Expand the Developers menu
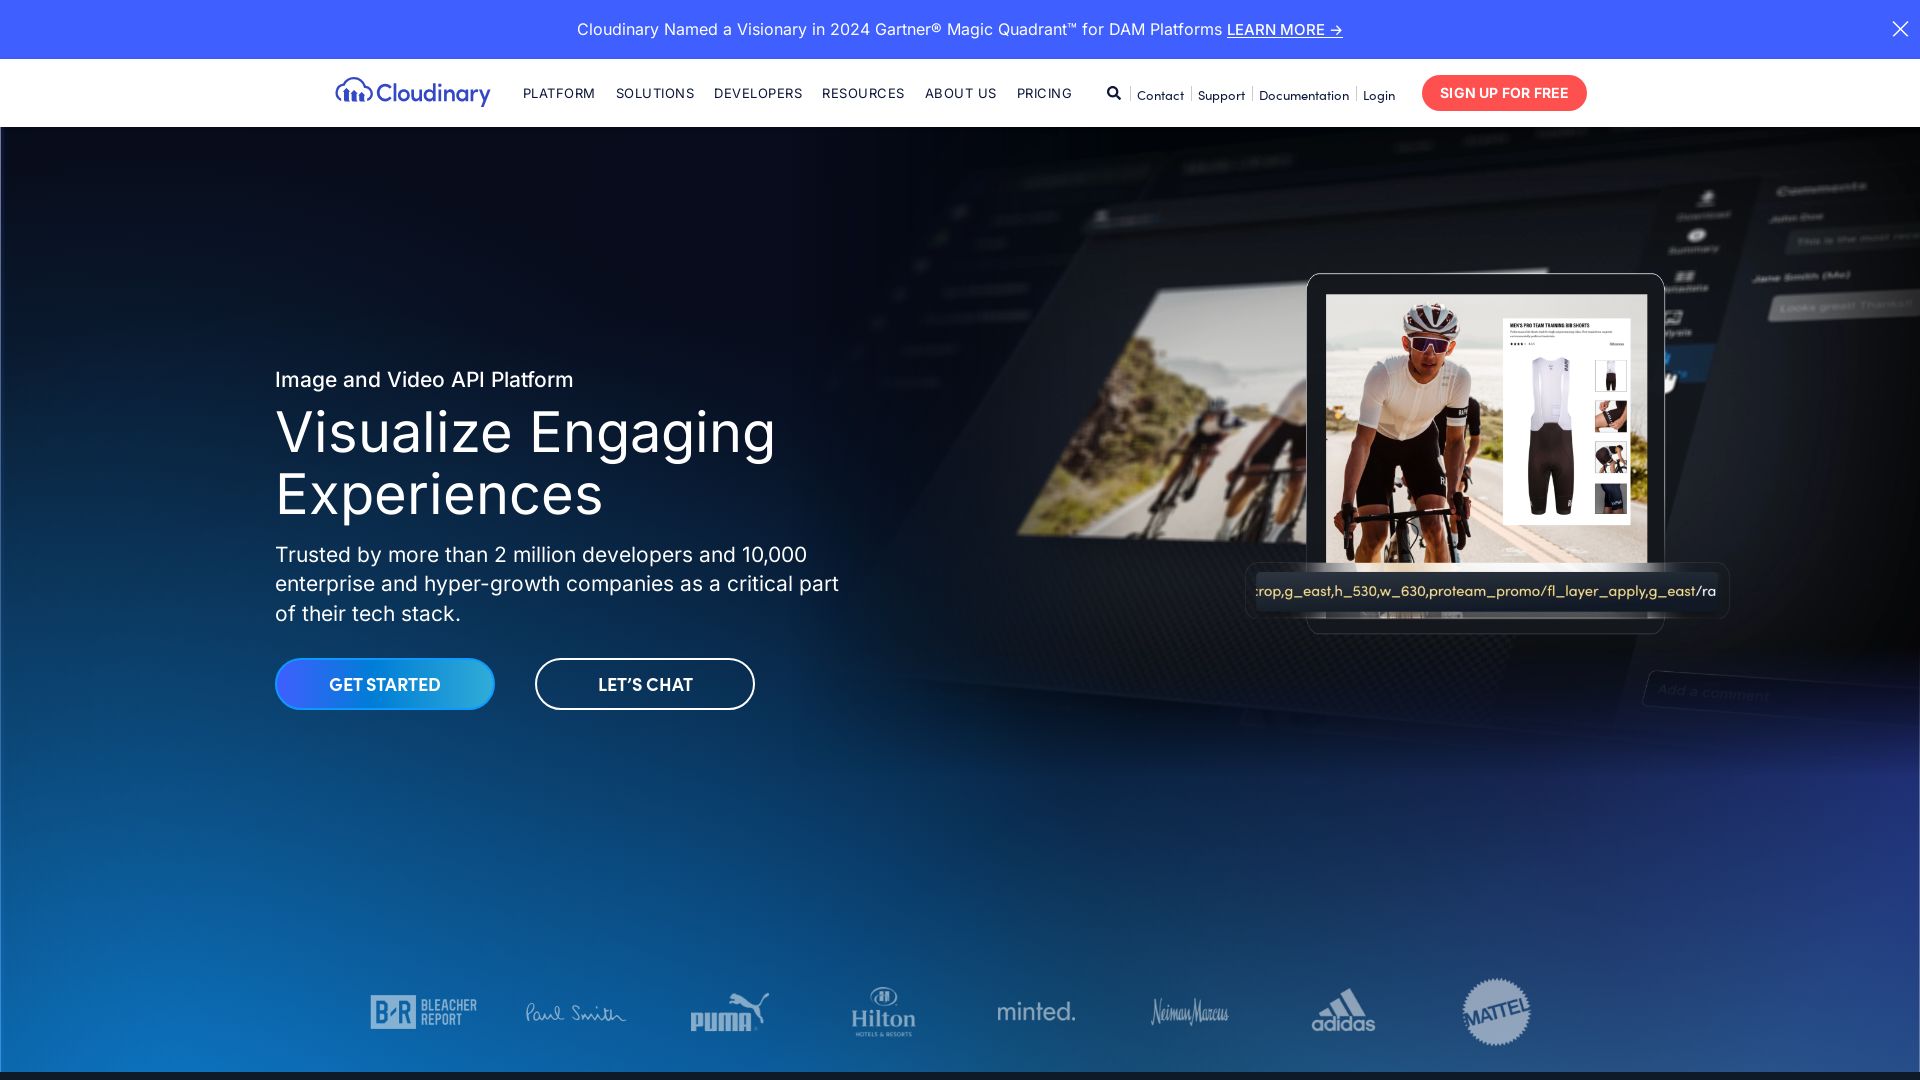1920x1080 pixels. [x=757, y=93]
